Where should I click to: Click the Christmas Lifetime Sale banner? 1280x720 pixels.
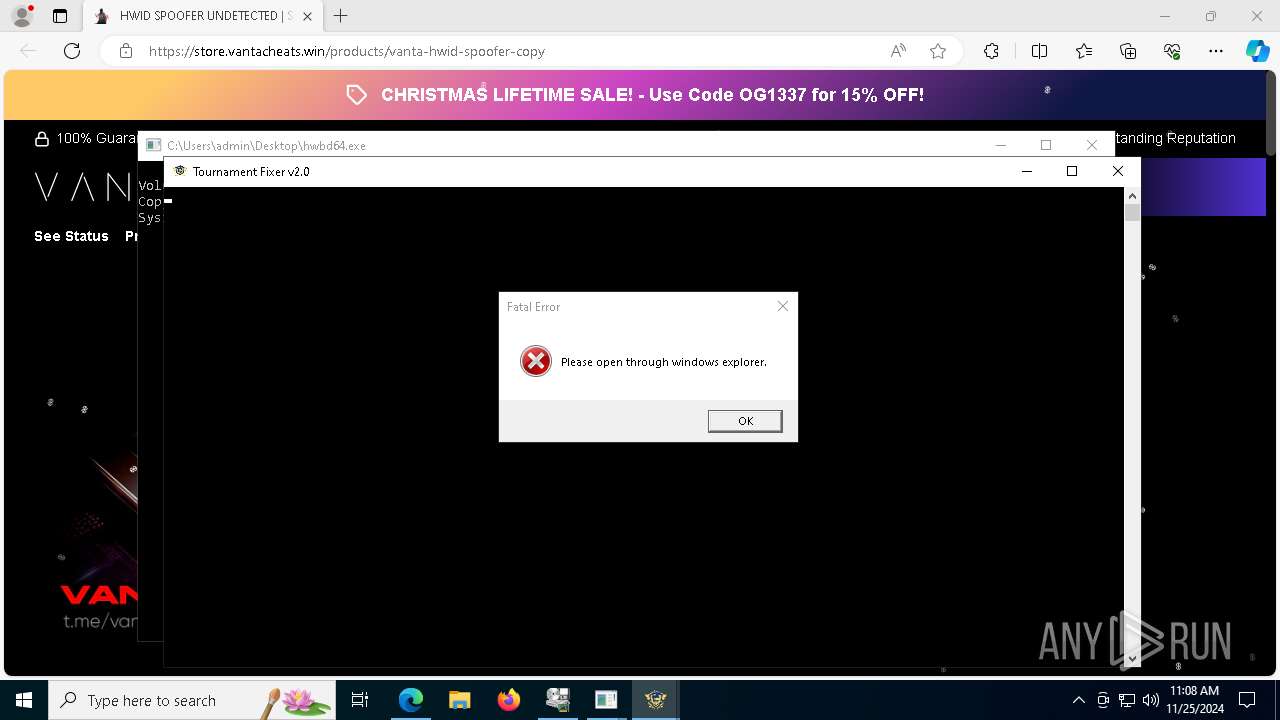[636, 95]
